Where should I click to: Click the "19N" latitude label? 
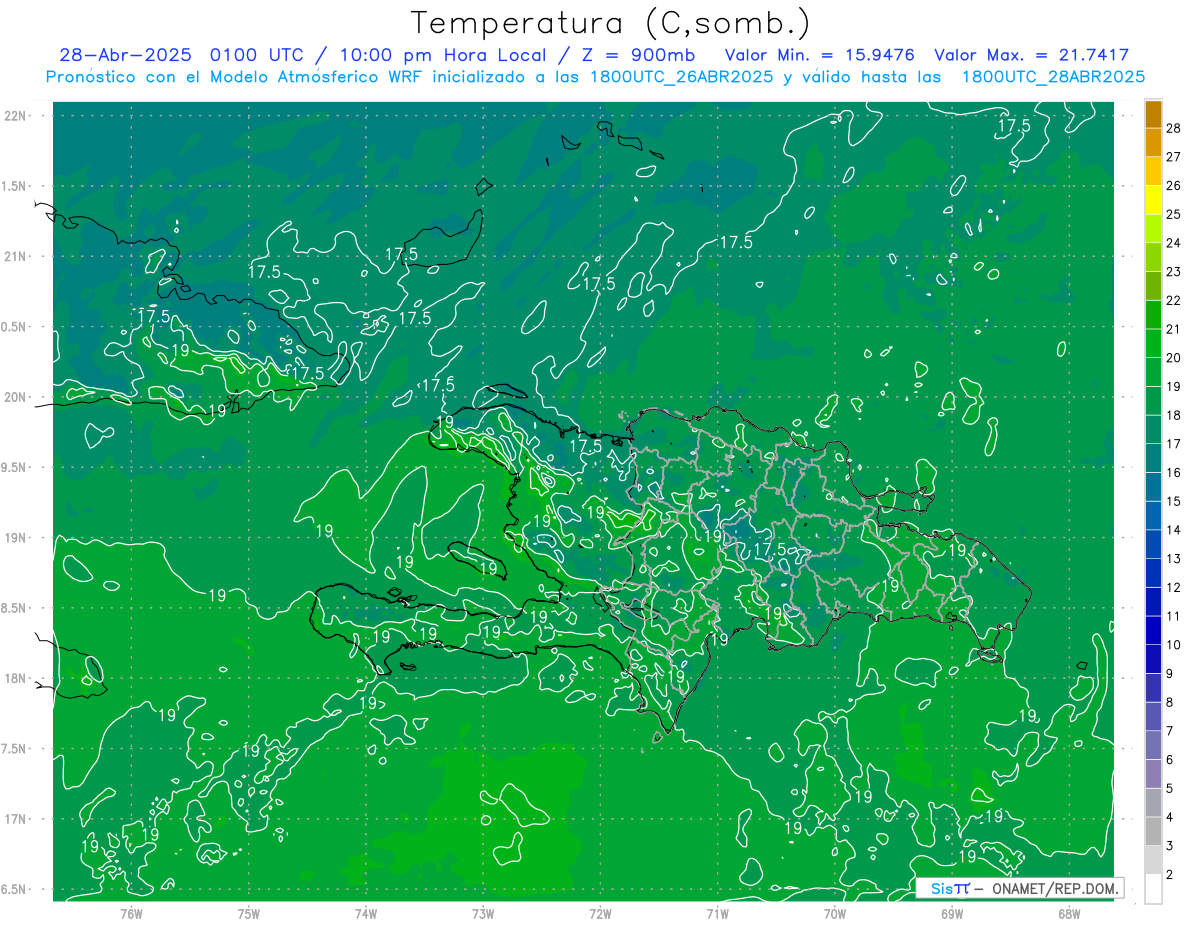click(x=17, y=538)
